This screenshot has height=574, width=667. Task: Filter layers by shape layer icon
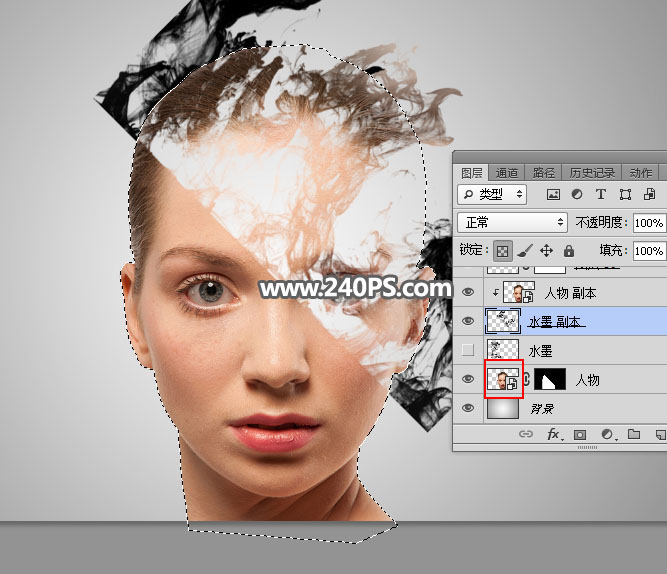click(x=625, y=194)
